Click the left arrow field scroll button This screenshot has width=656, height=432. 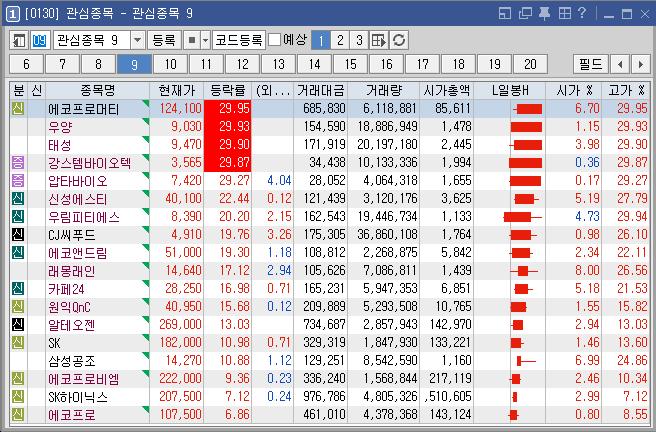620,64
